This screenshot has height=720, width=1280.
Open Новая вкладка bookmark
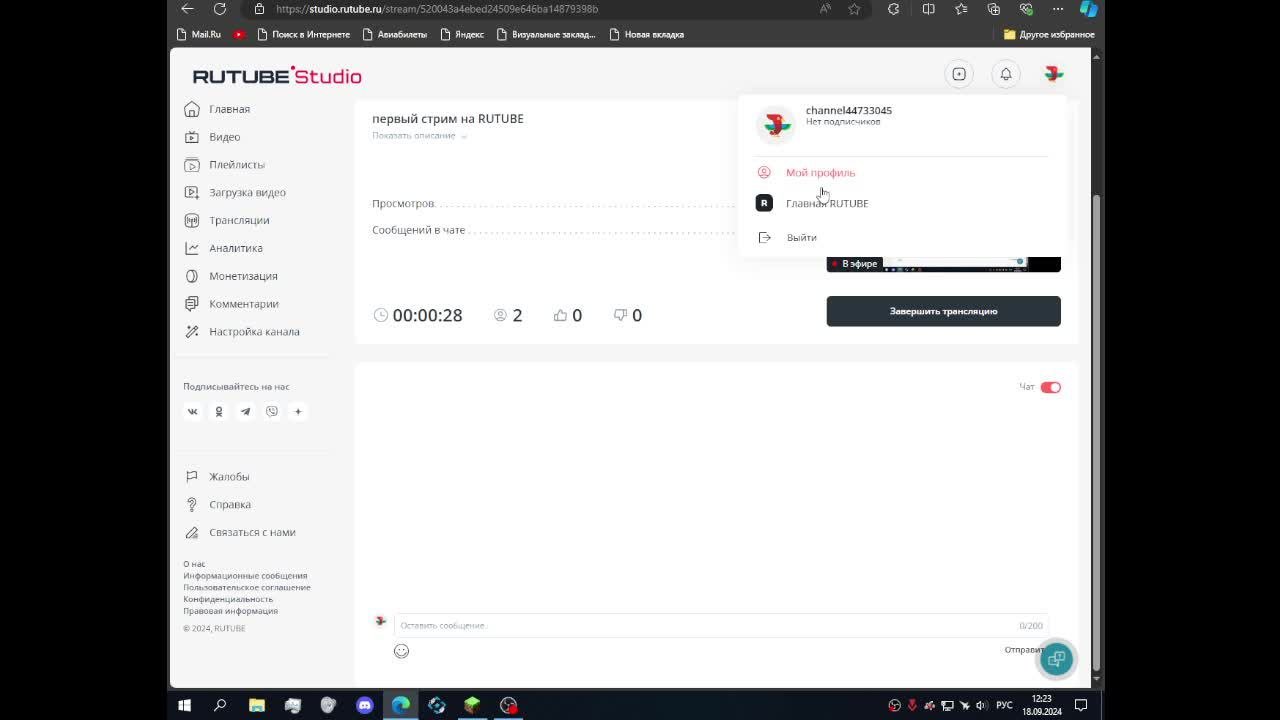point(646,34)
